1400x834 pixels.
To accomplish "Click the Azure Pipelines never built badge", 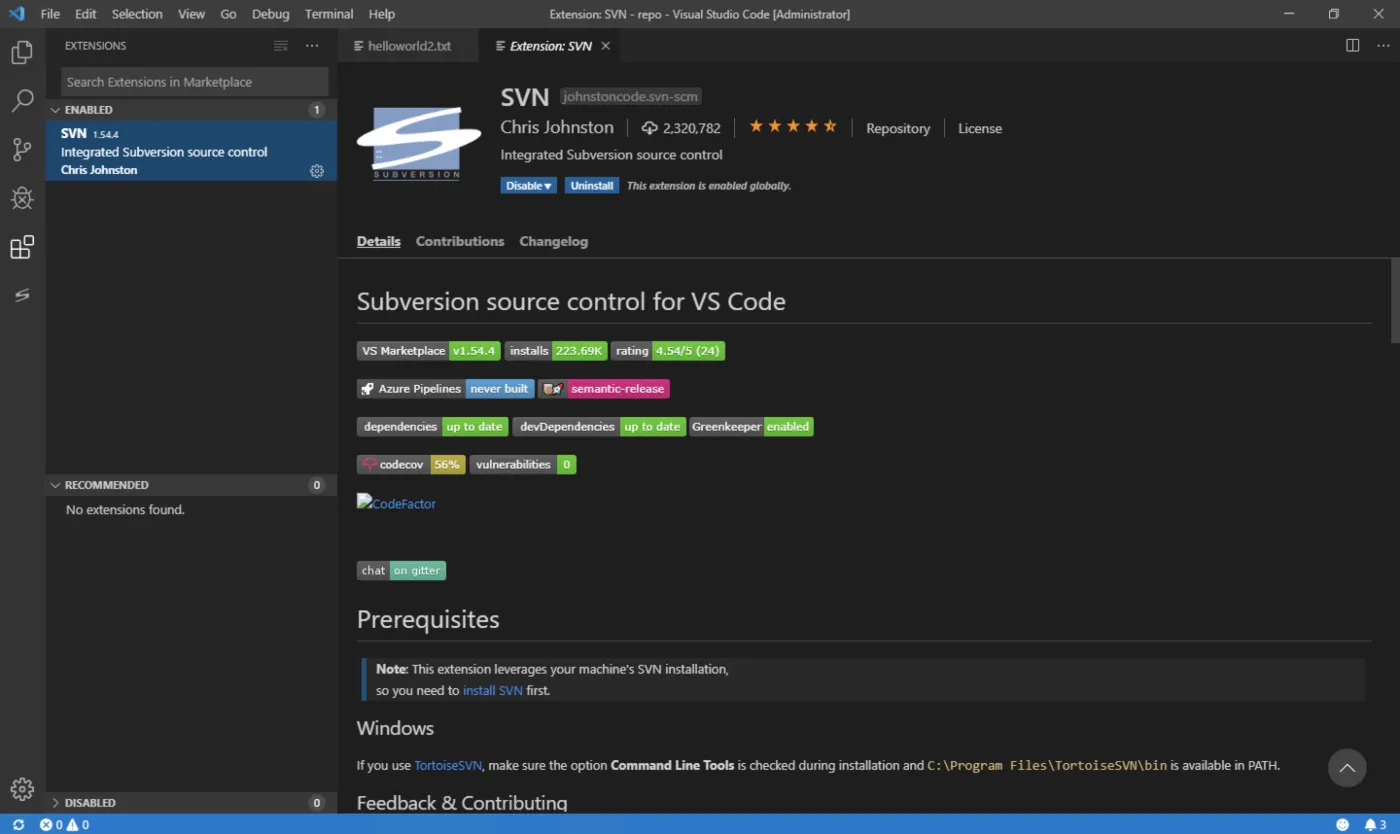I will (x=445, y=389).
